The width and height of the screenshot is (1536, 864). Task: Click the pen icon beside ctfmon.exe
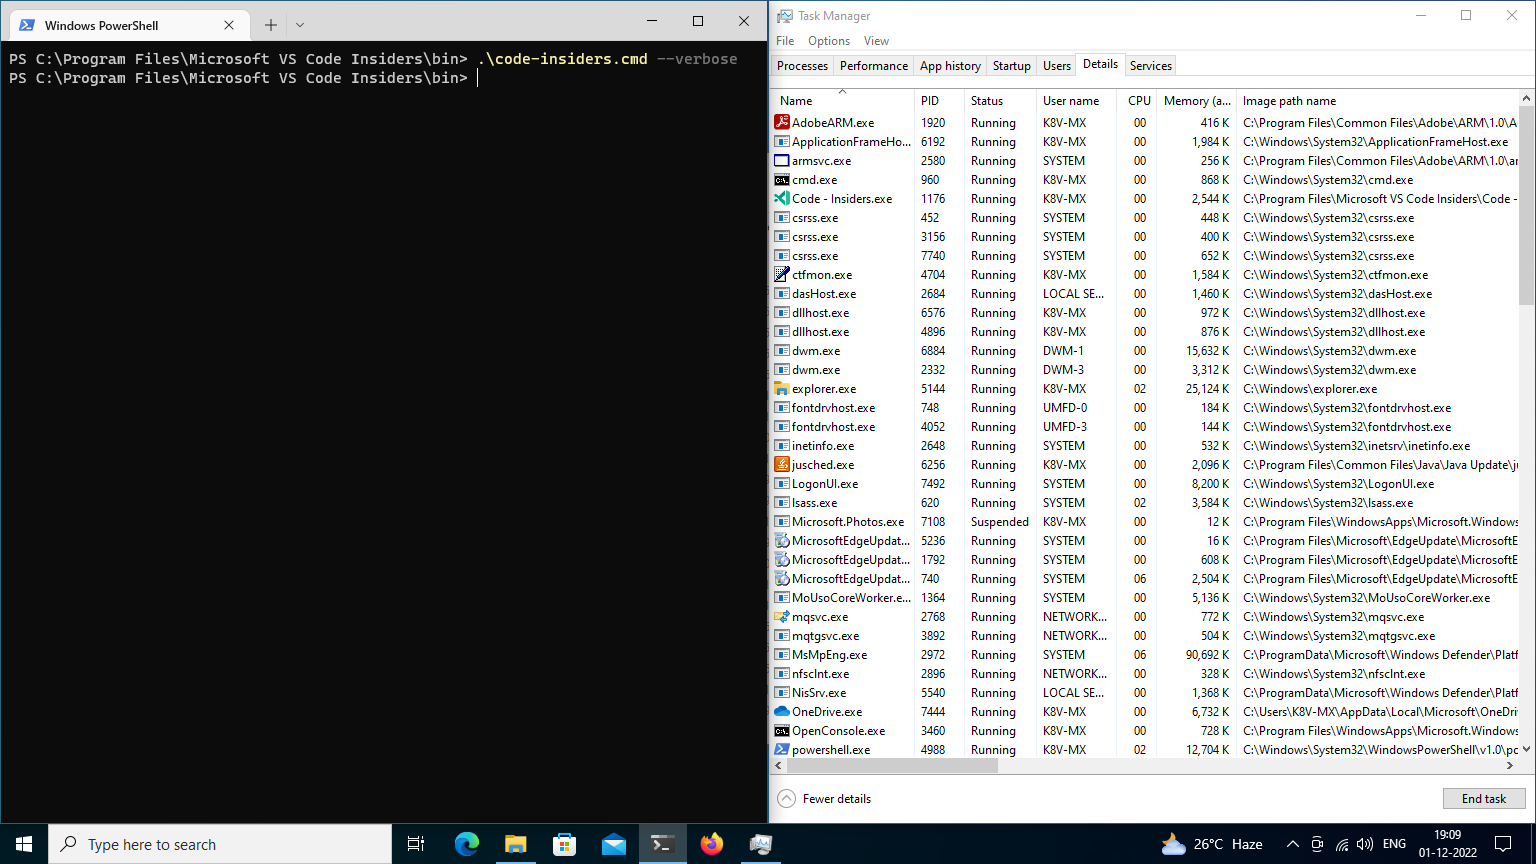tap(781, 275)
